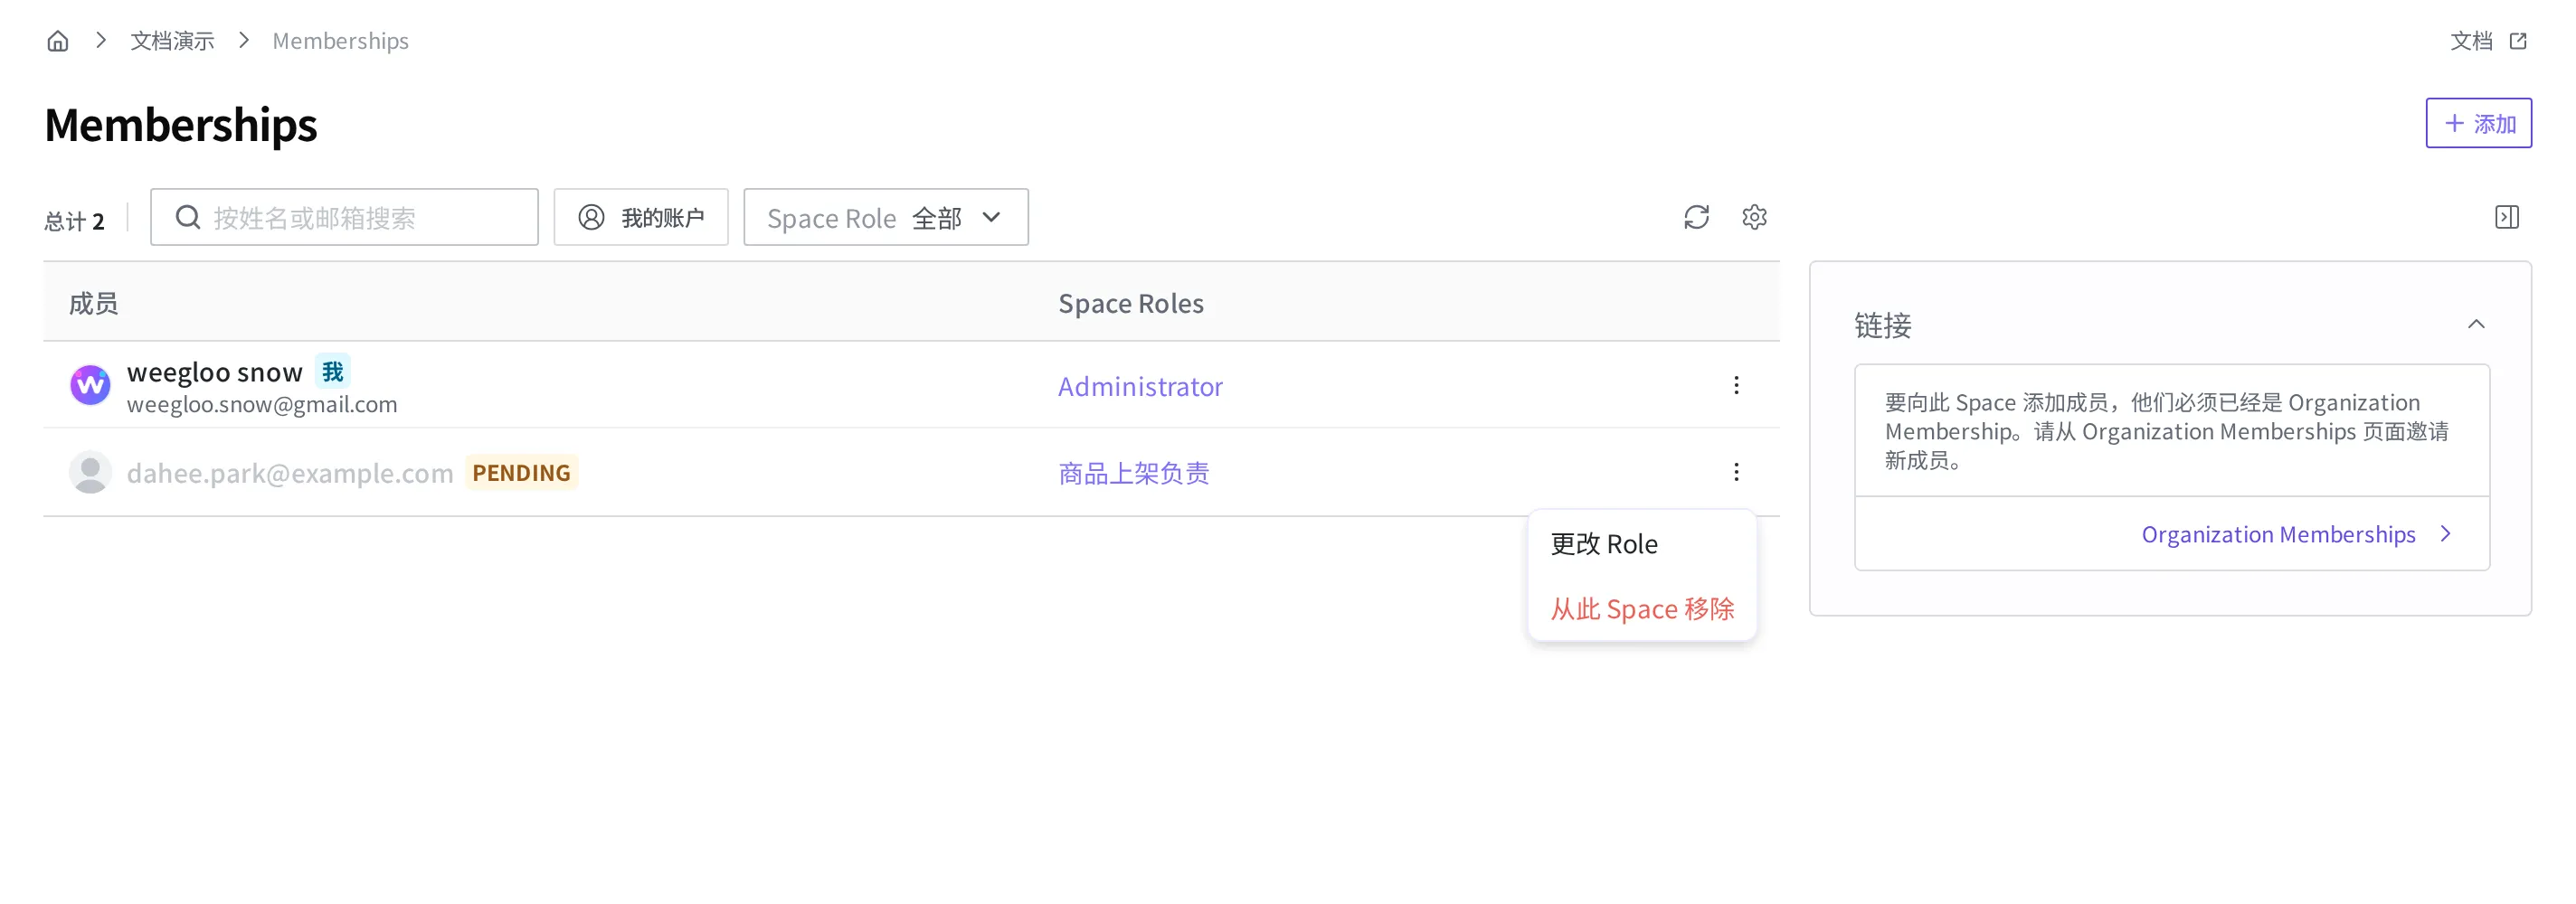Click the dahee.park placeholder avatar
Image resolution: width=2576 pixels, height=904 pixels.
click(x=90, y=472)
